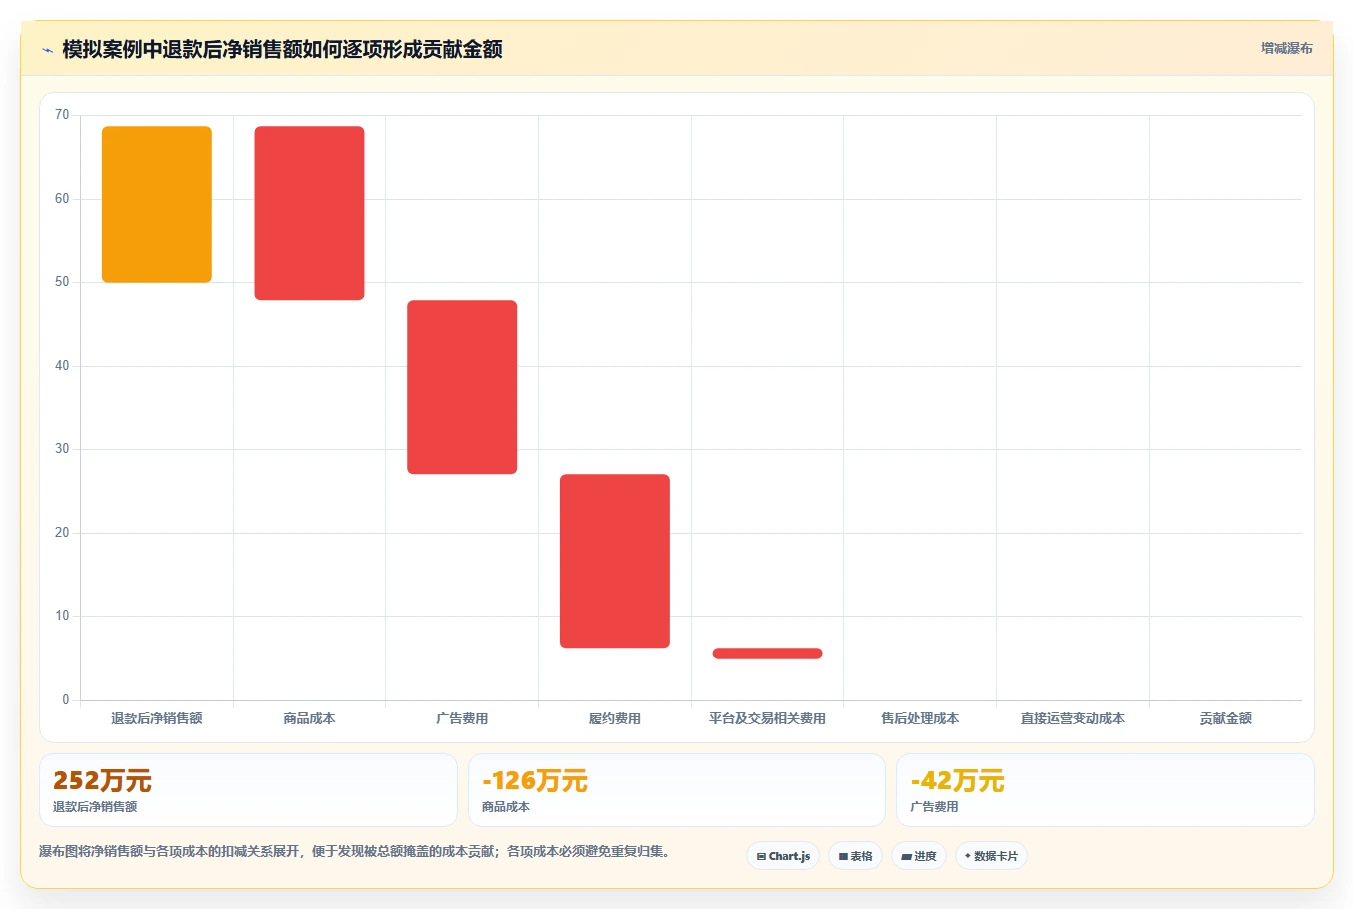Viewport: 1354px width, 909px height.
Task: Click the 履约费用 x-axis label
Action: [x=615, y=718]
